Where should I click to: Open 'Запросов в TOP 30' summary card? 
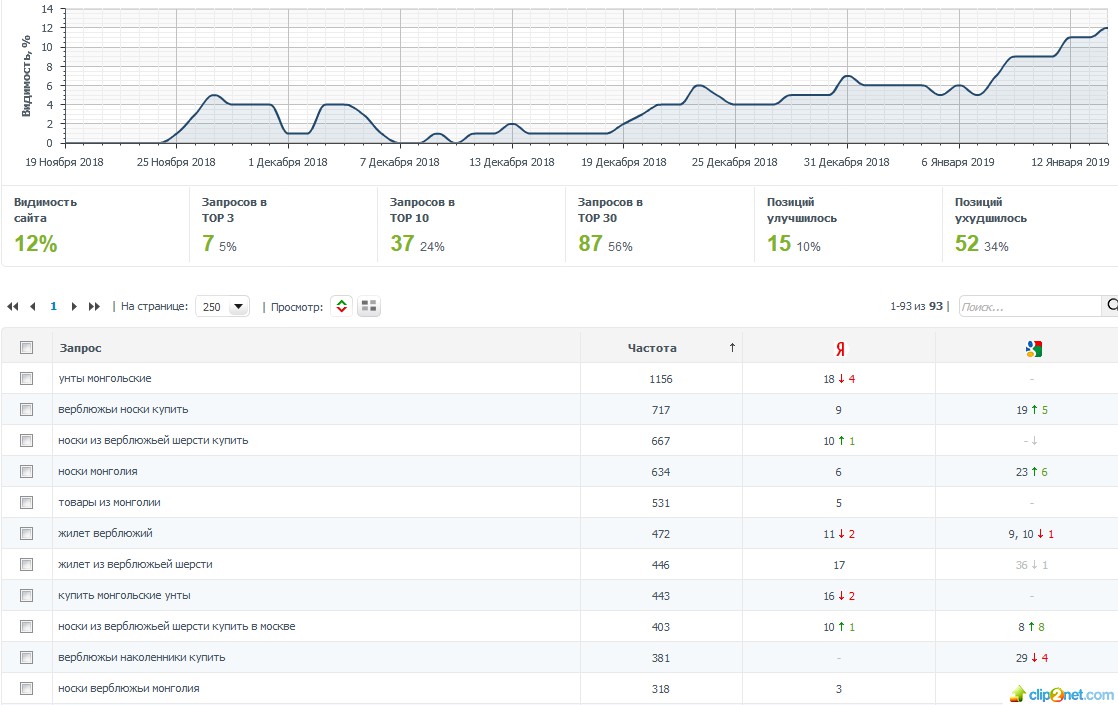pos(660,225)
